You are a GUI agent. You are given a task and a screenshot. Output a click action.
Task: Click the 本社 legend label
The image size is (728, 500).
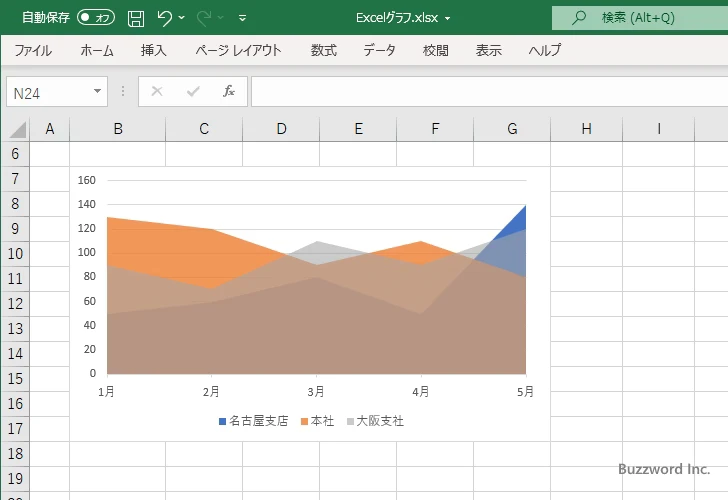coord(323,421)
